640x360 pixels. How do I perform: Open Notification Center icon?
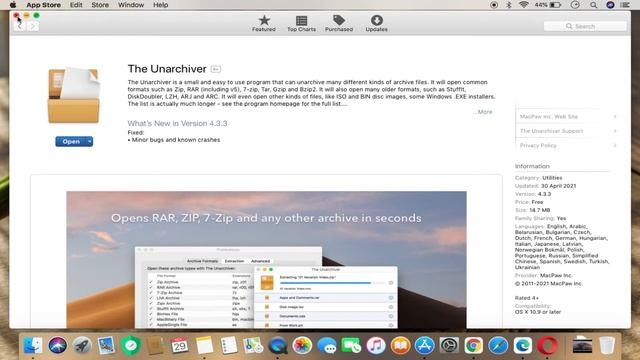pos(625,5)
